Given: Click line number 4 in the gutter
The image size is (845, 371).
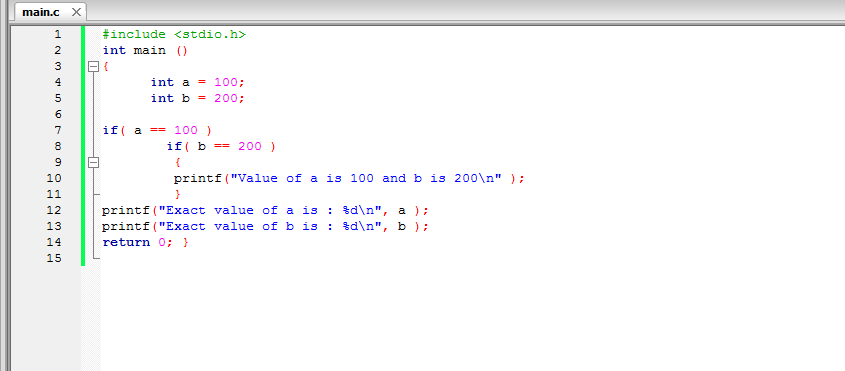Looking at the screenshot, I should click(x=58, y=83).
